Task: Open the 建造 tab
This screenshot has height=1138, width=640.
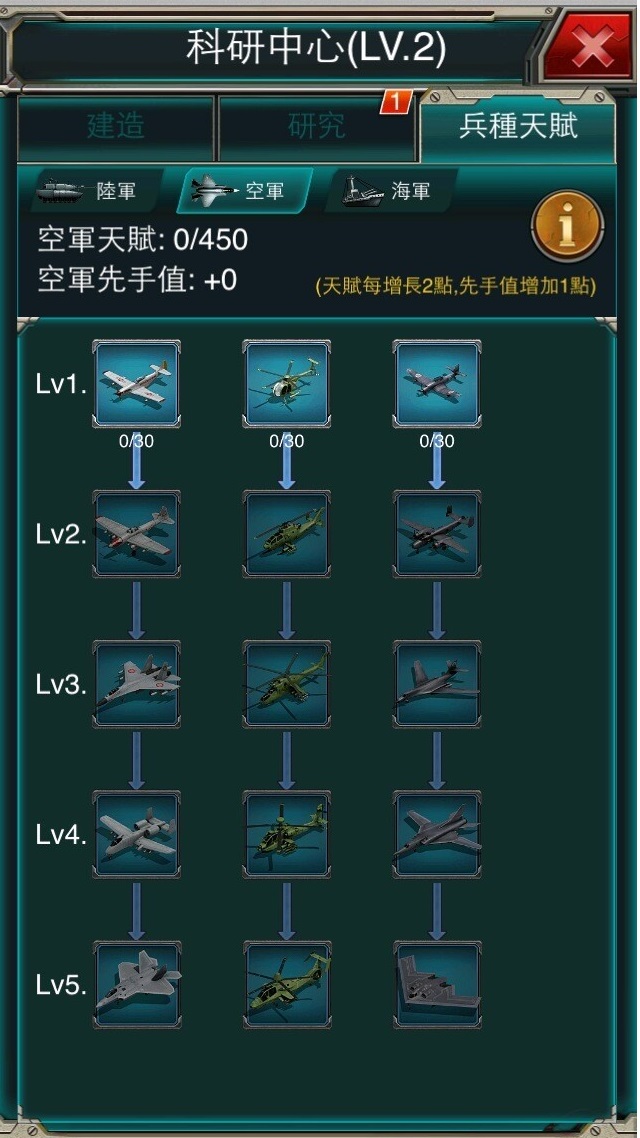Action: coord(115,127)
